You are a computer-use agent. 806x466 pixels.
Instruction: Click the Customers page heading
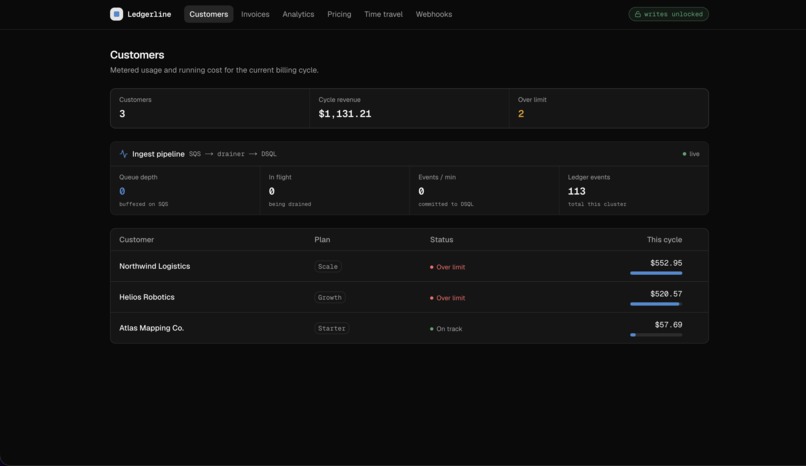(x=137, y=54)
